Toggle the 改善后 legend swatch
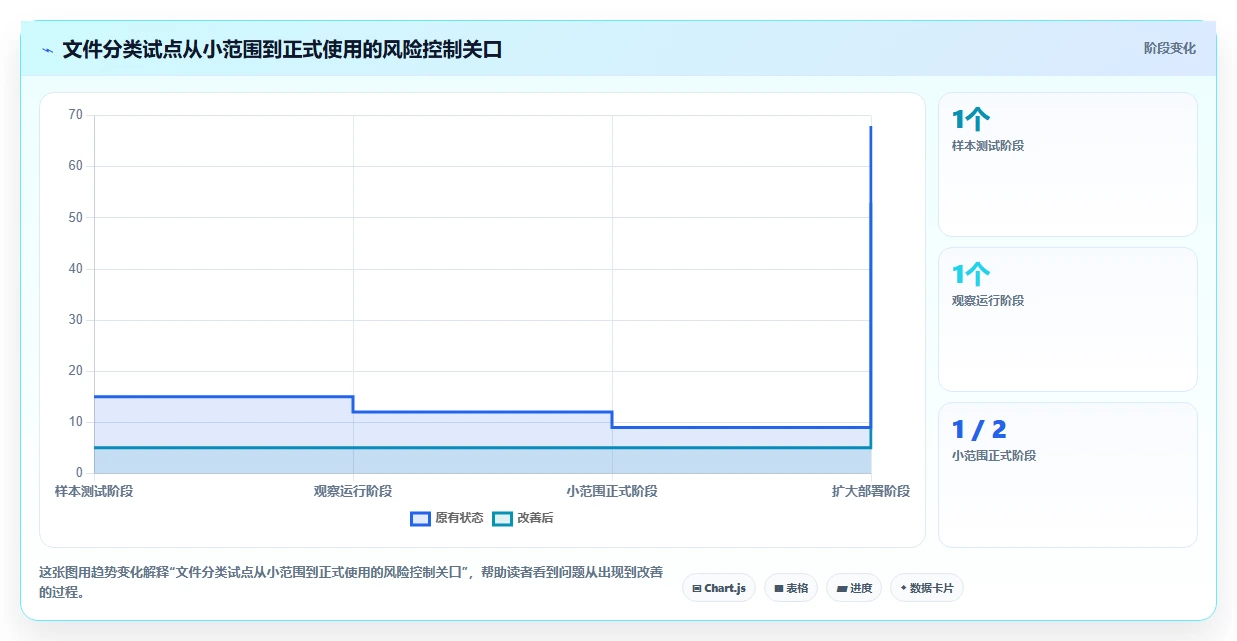Viewport: 1237px width, 641px height. [503, 518]
